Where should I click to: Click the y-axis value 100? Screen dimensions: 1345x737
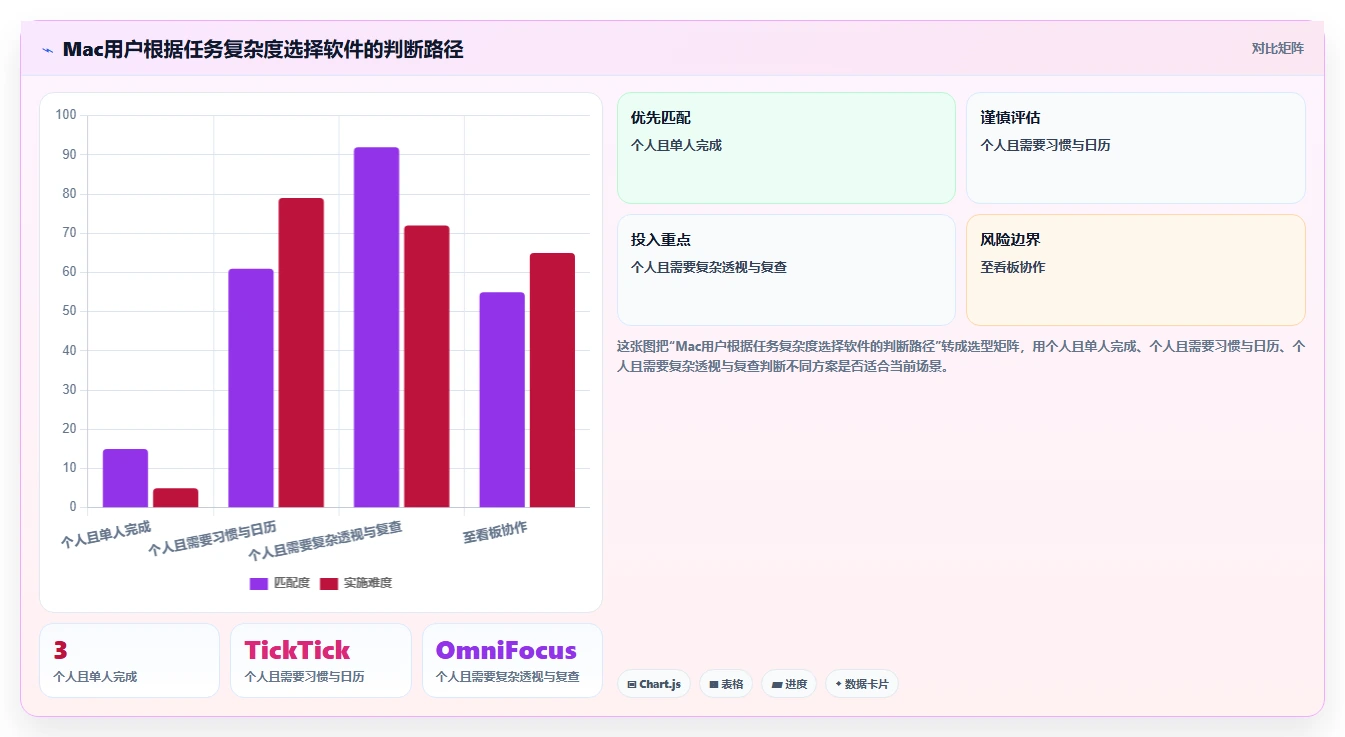[x=66, y=115]
